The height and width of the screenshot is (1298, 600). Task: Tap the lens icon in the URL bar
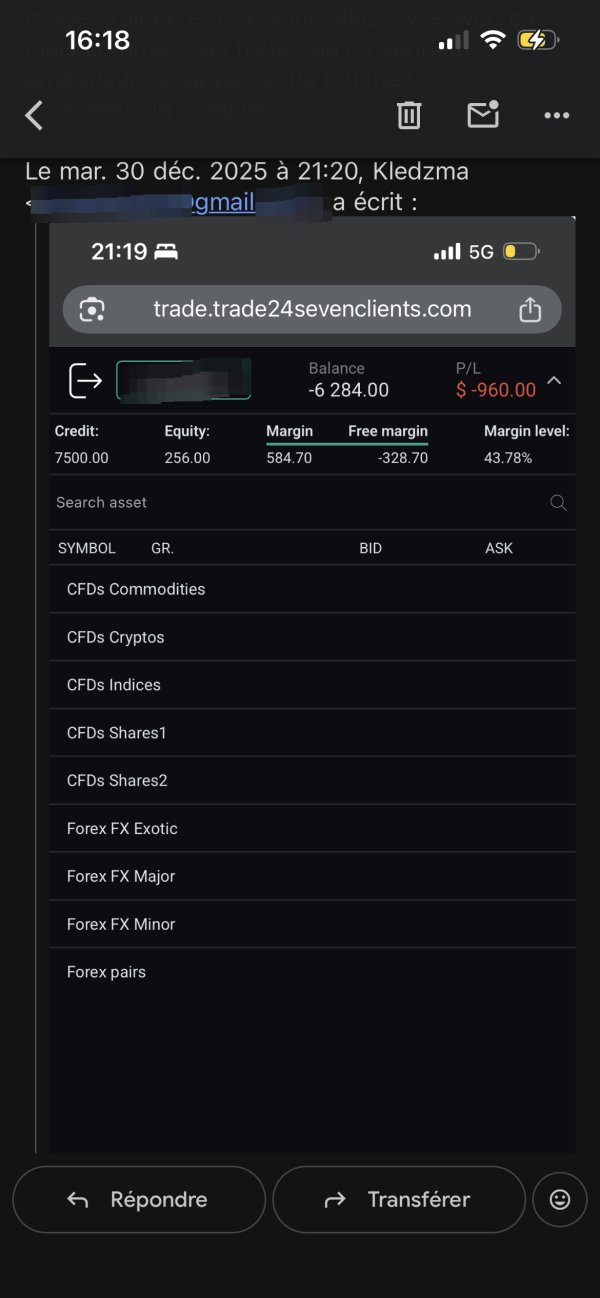tap(92, 310)
